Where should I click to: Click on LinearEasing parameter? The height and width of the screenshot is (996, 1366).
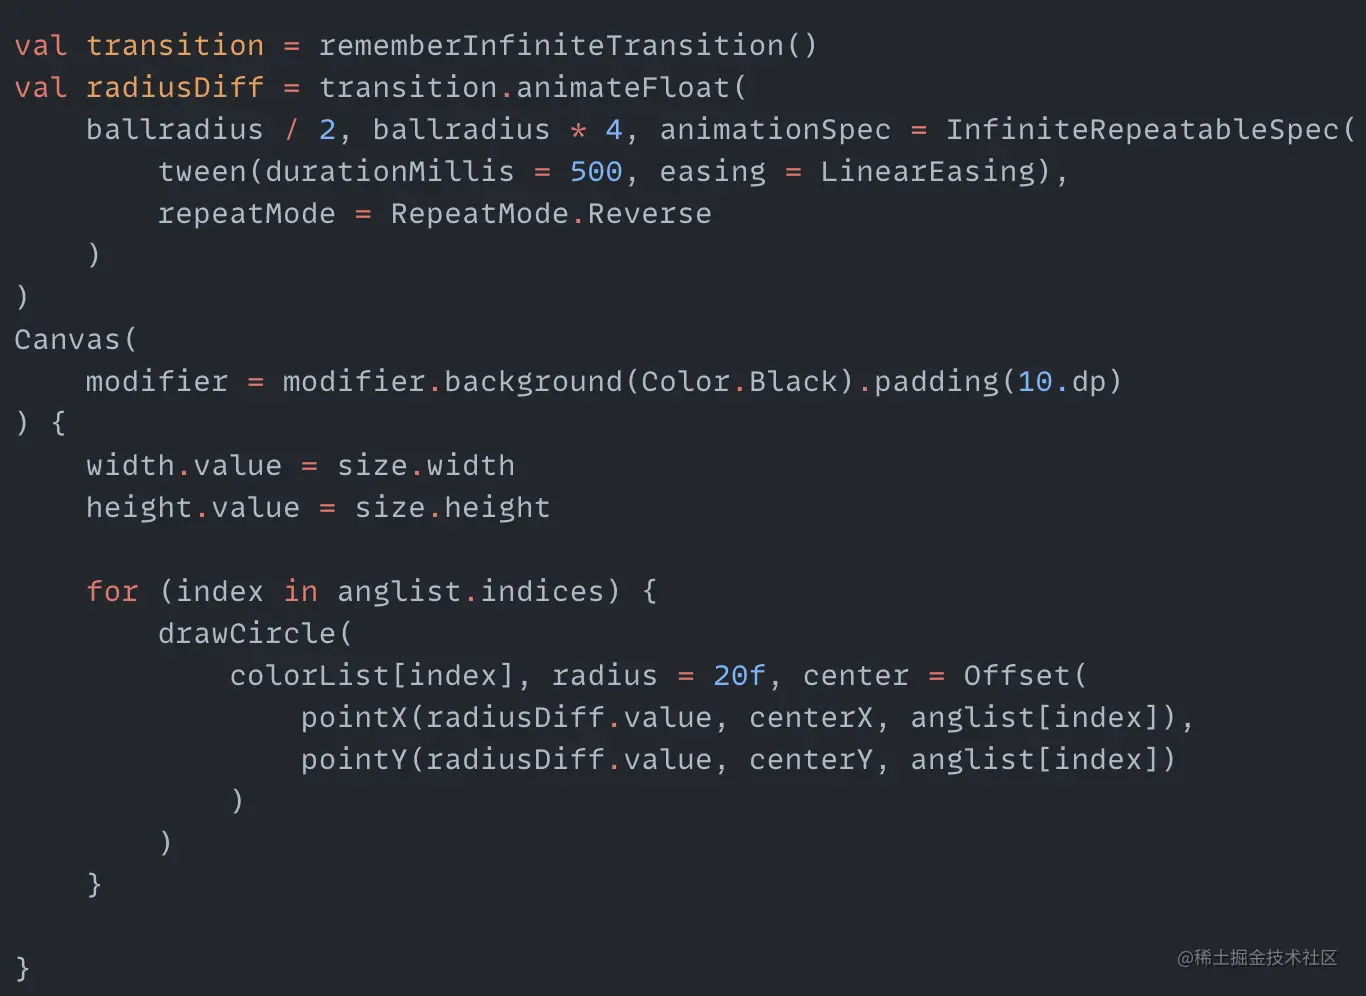[928, 172]
